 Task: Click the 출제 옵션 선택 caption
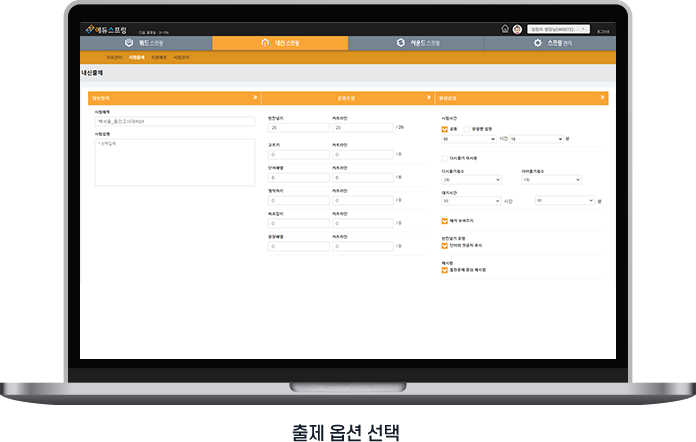(346, 432)
